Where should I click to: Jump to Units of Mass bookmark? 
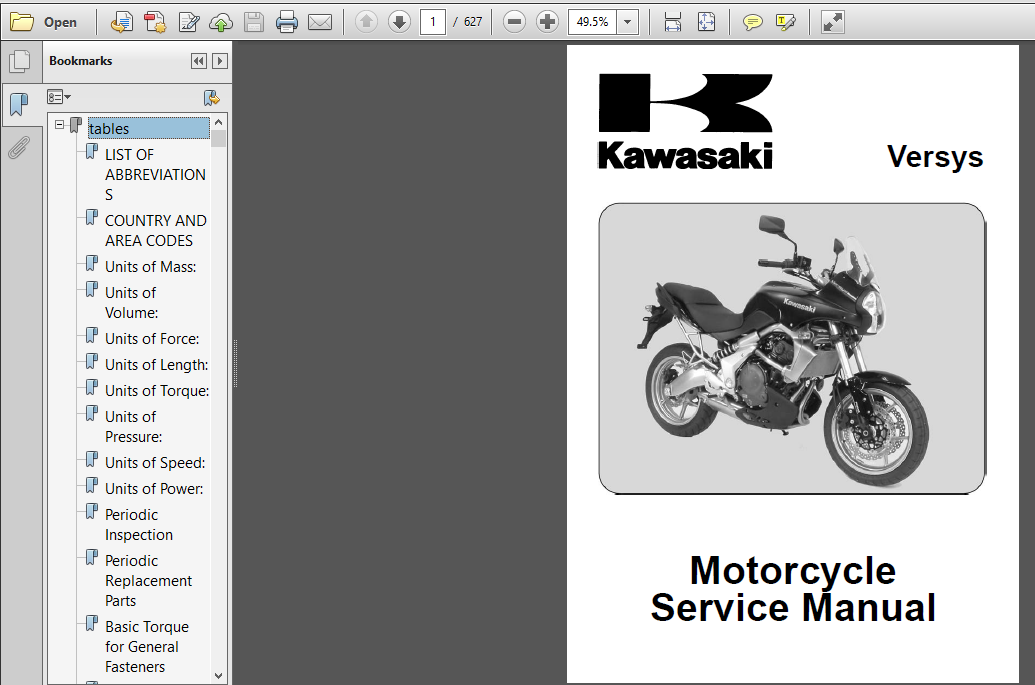pyautogui.click(x=150, y=267)
